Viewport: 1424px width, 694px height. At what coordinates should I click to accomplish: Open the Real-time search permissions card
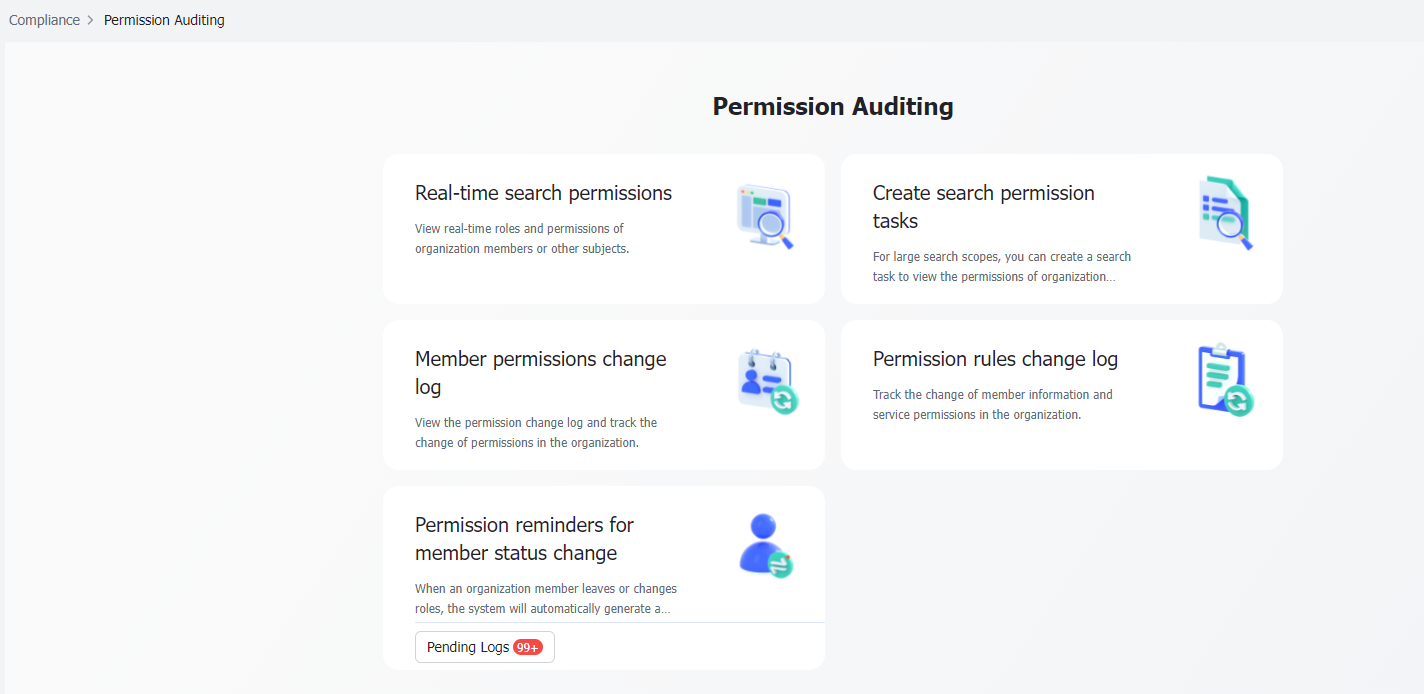click(x=603, y=228)
